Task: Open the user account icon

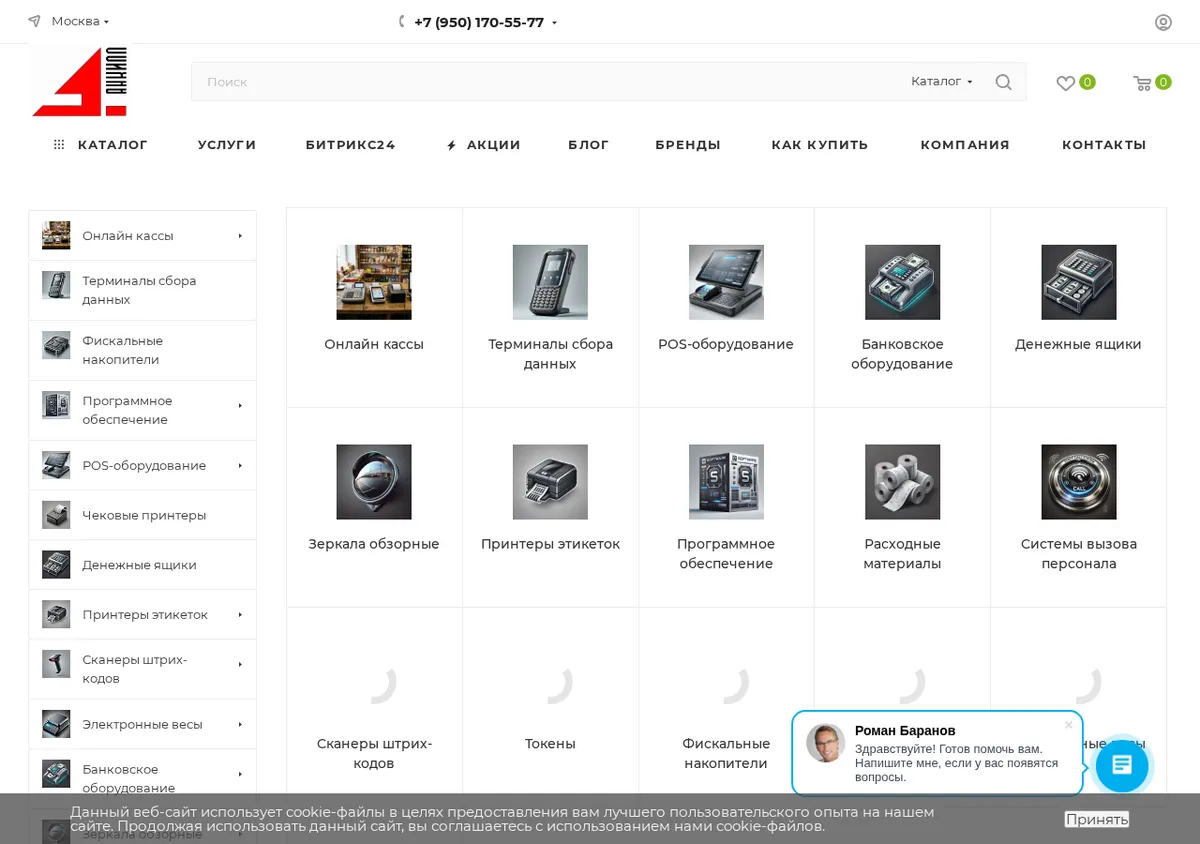Action: coord(1163,22)
